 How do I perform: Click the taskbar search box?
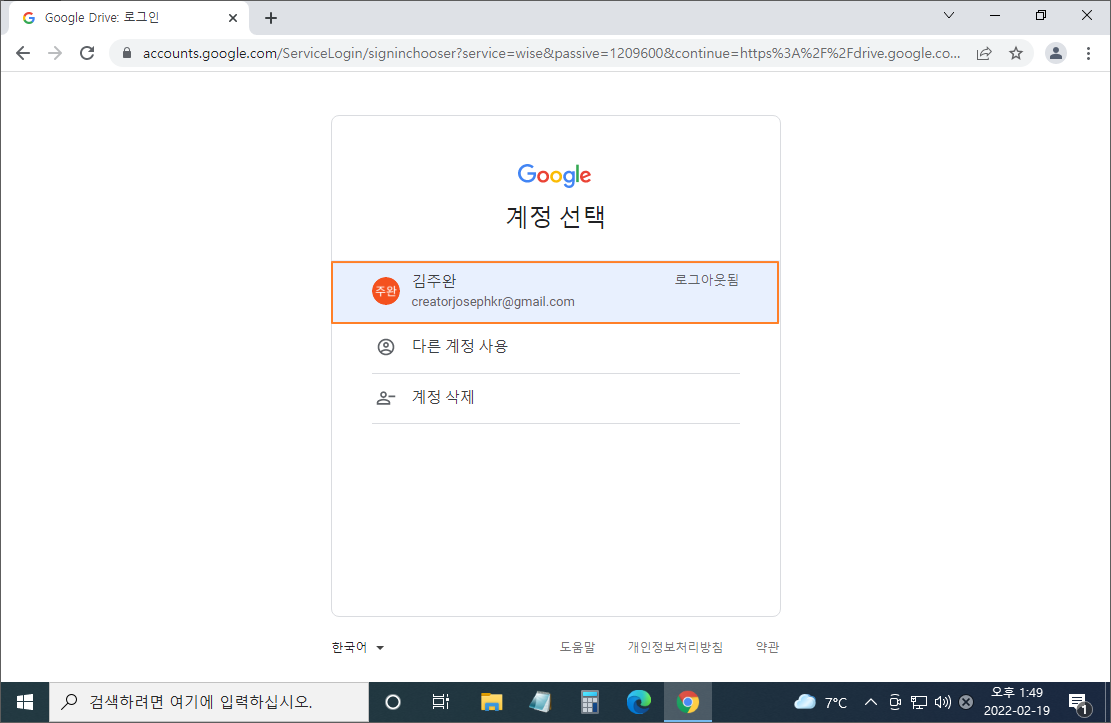209,702
